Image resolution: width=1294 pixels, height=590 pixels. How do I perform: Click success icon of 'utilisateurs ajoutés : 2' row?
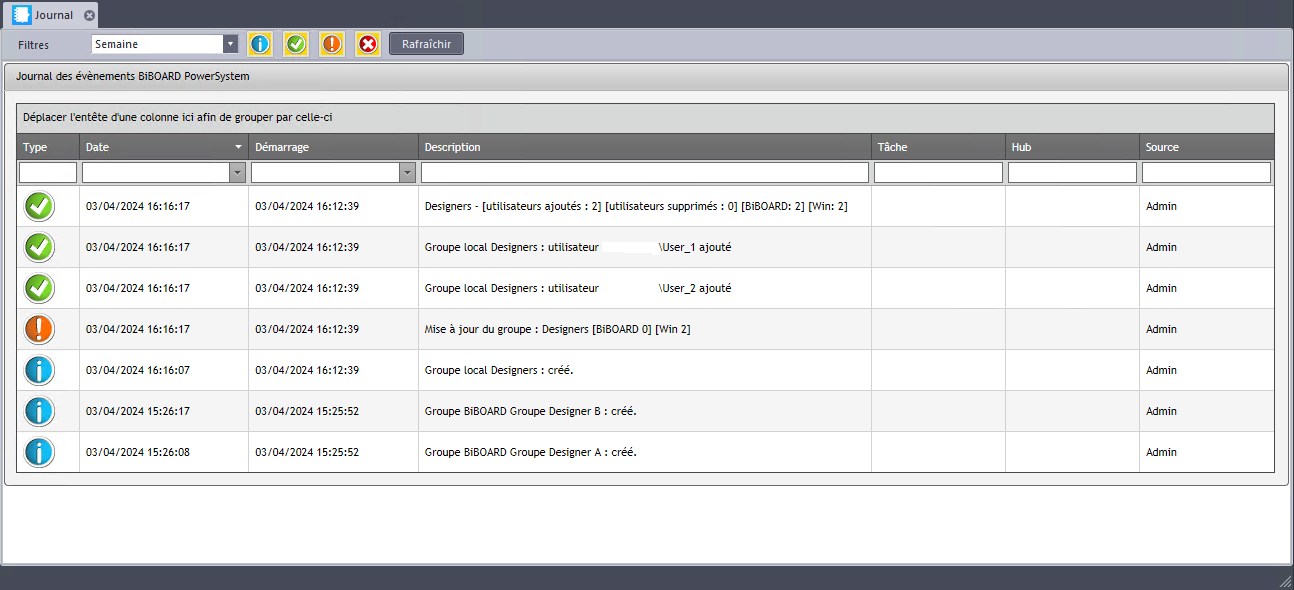coord(39,206)
